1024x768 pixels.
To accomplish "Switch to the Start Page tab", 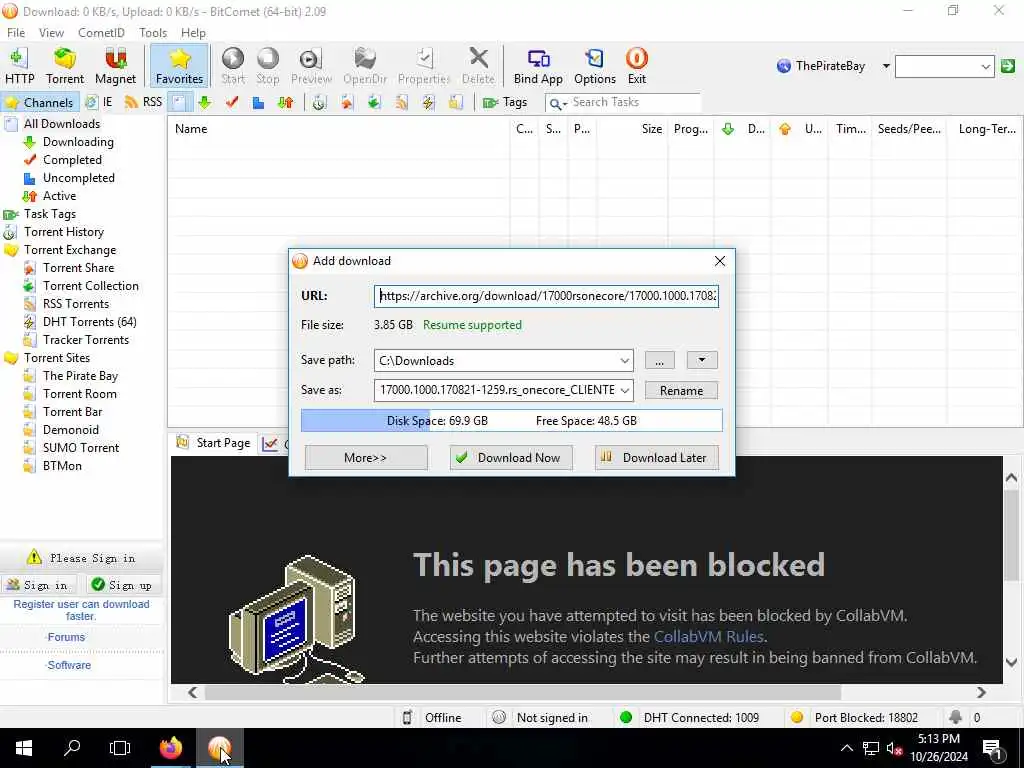I will (214, 443).
